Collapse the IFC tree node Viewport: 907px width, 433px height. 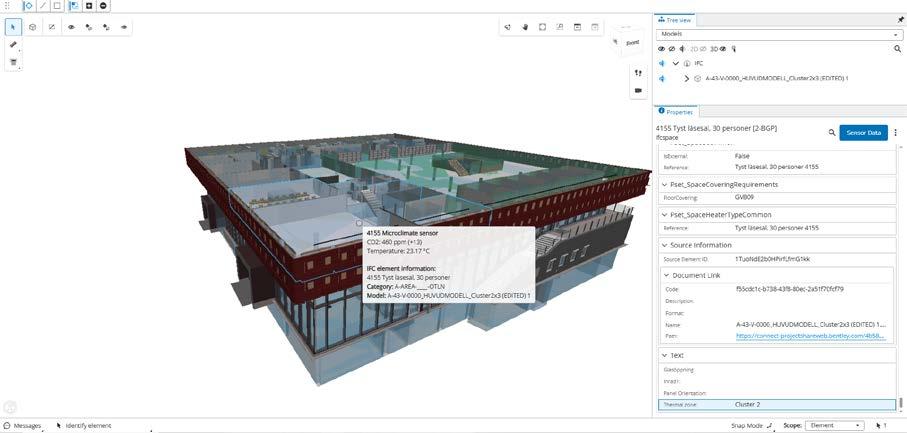click(x=676, y=63)
